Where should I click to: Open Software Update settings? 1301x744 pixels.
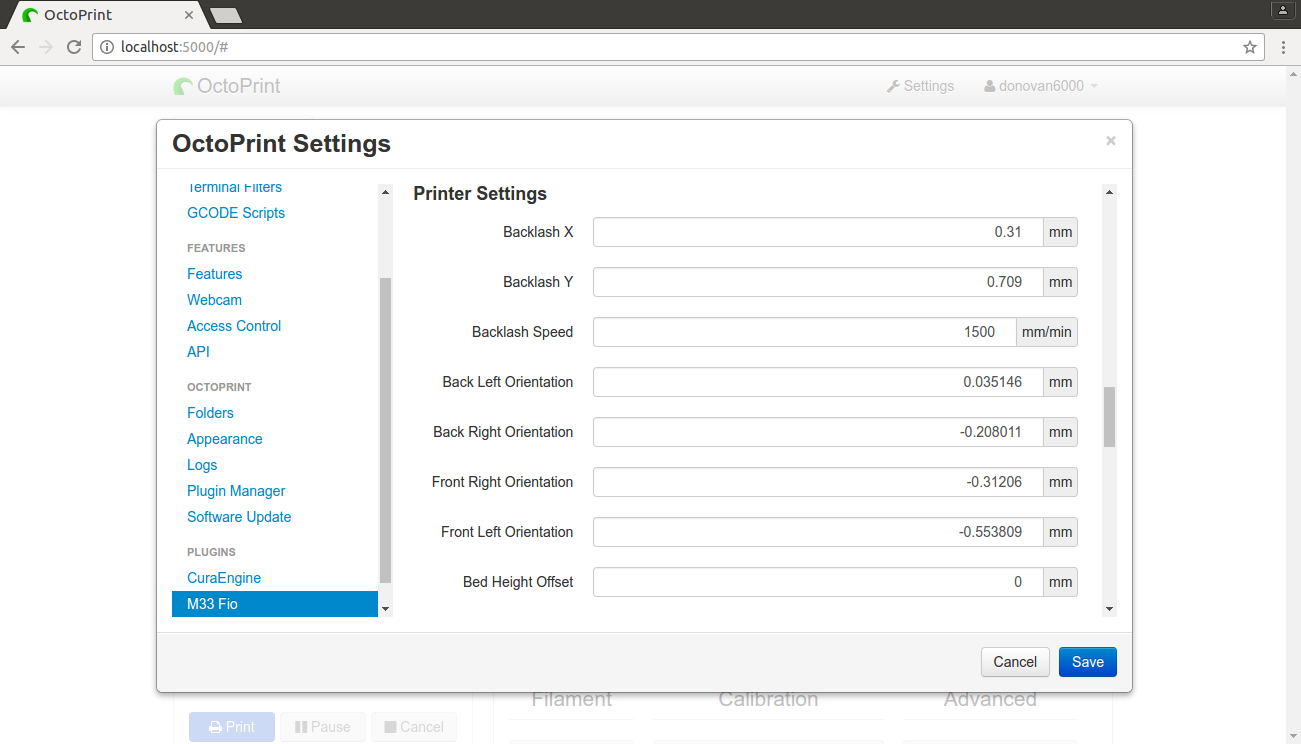coord(239,517)
